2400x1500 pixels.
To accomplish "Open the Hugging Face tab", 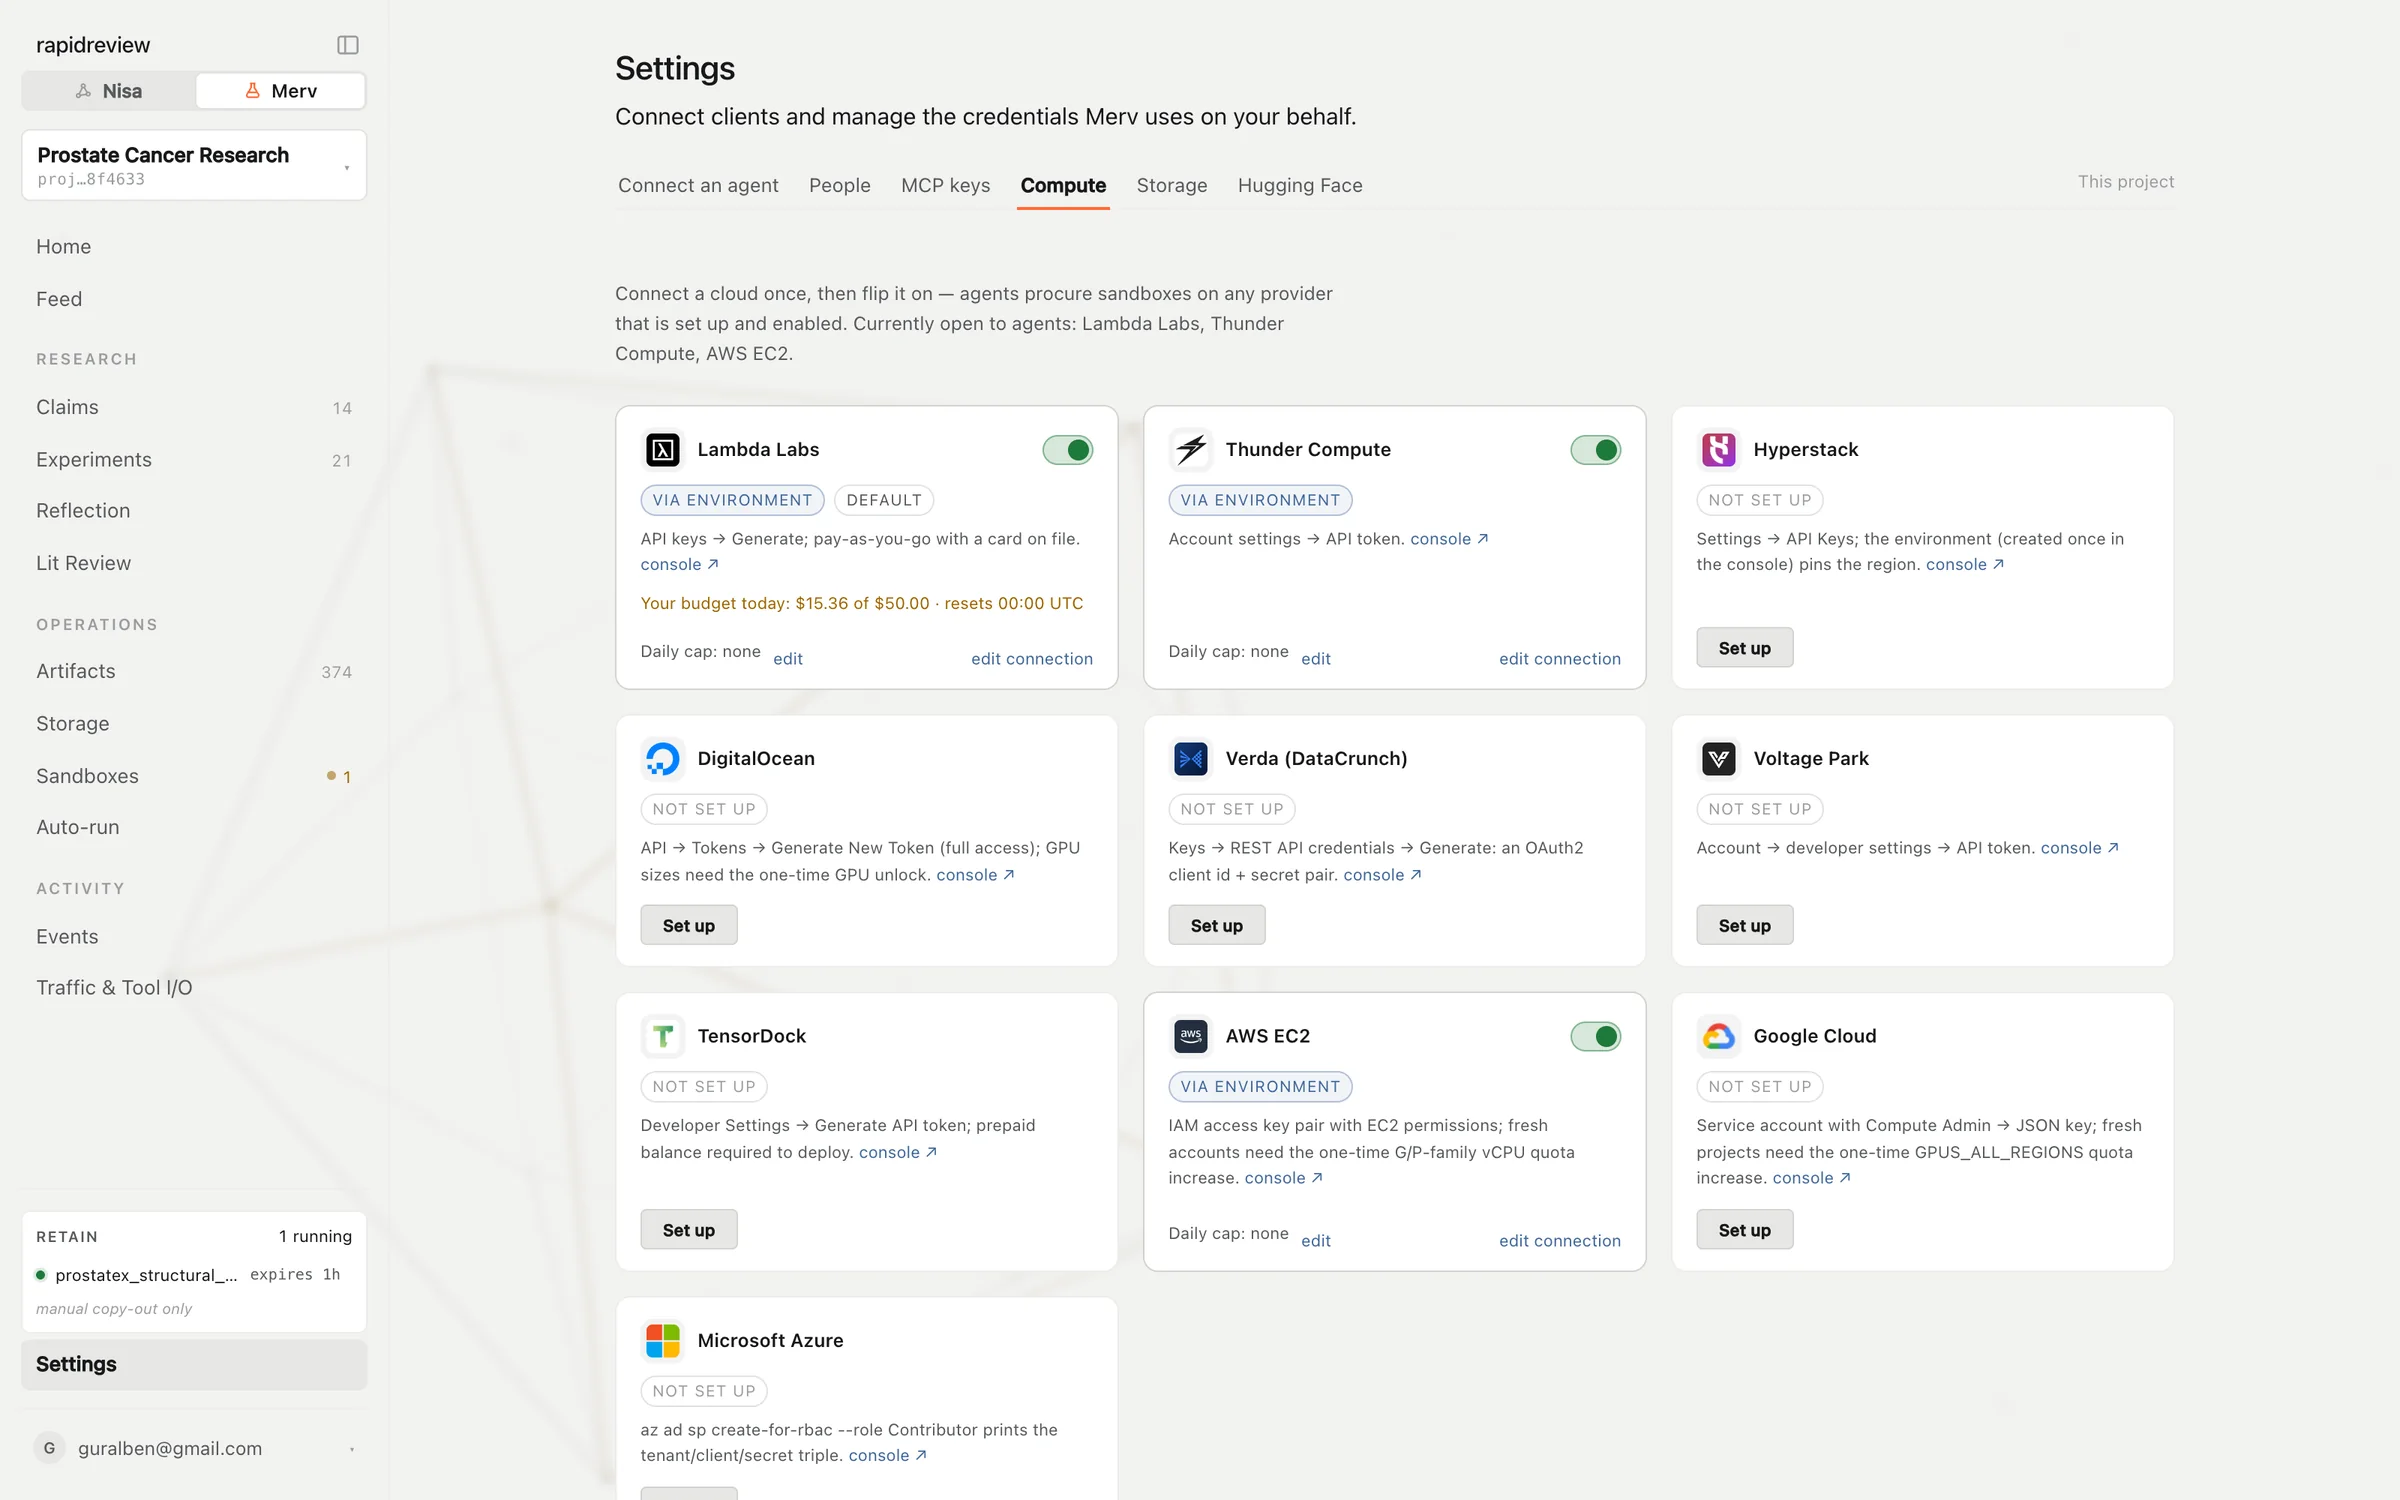I will [1300, 185].
